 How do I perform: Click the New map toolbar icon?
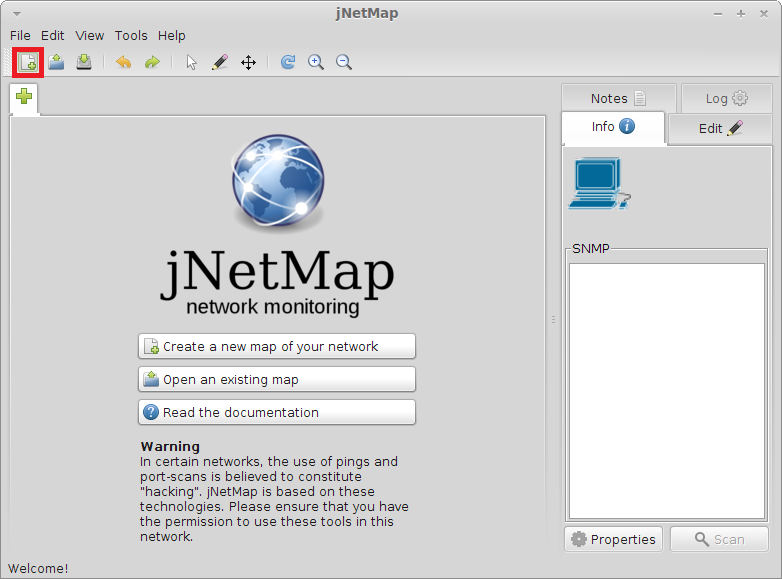[x=28, y=62]
